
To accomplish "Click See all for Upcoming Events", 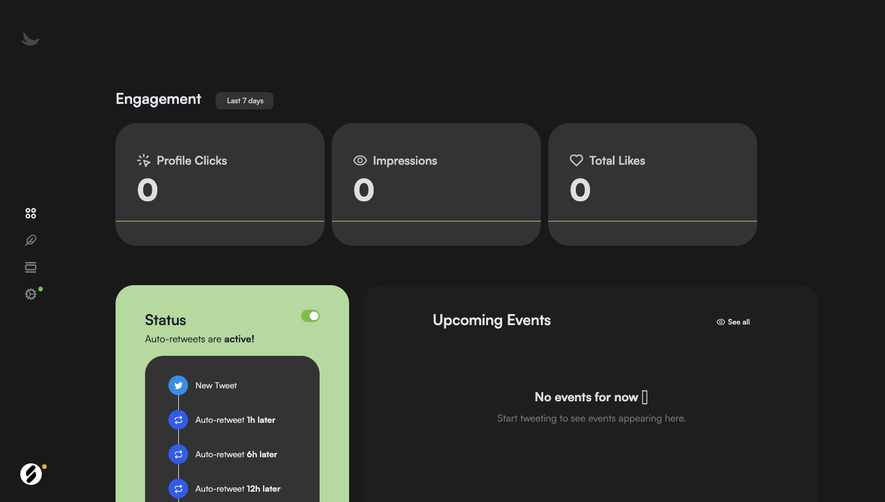I will click(x=733, y=322).
